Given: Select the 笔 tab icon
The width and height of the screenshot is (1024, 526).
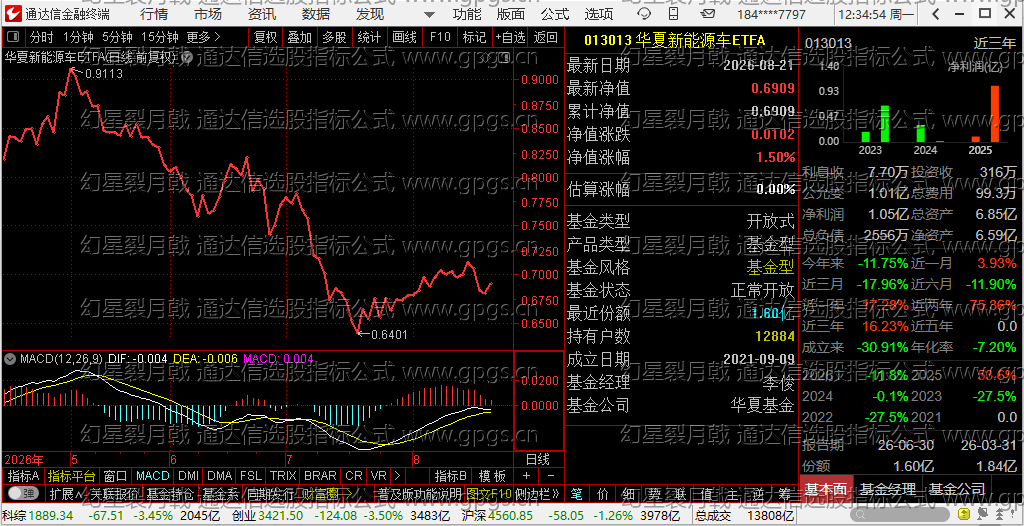Looking at the screenshot, I should pyautogui.click(x=577, y=493).
